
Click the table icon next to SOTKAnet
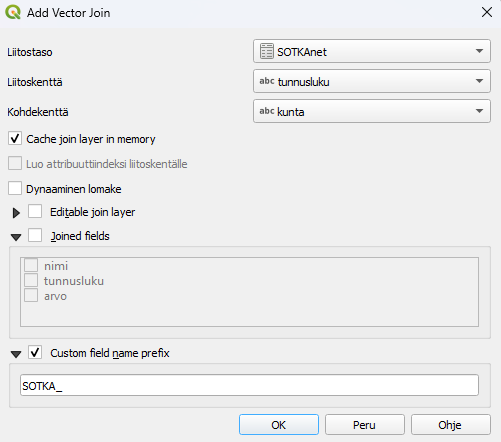point(267,52)
